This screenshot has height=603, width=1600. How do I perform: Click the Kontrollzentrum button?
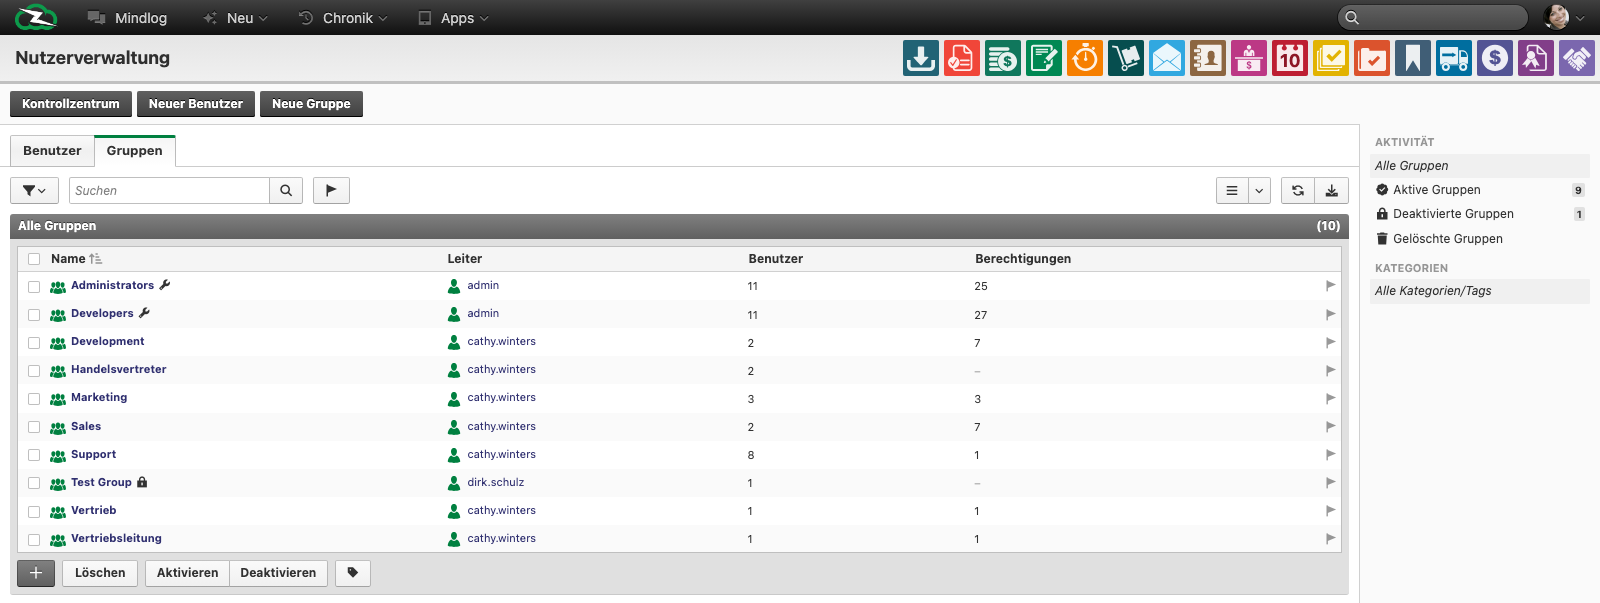tap(71, 104)
